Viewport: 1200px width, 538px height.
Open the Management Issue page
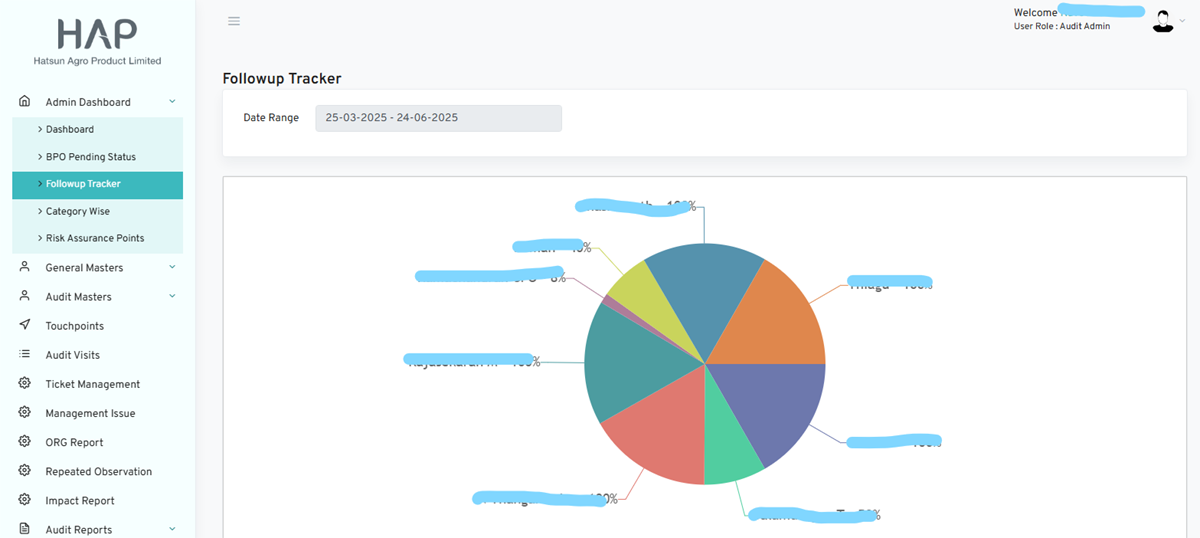tap(90, 413)
